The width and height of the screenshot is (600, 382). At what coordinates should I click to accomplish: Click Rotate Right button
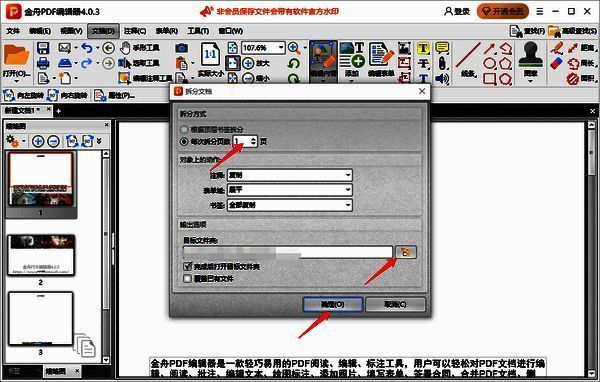point(67,95)
